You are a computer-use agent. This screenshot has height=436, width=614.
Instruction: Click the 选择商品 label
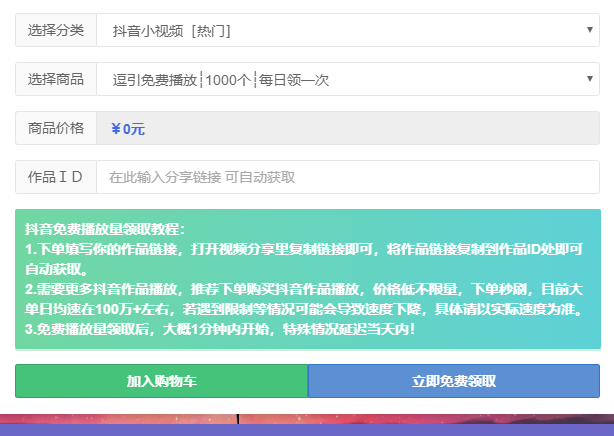56,79
